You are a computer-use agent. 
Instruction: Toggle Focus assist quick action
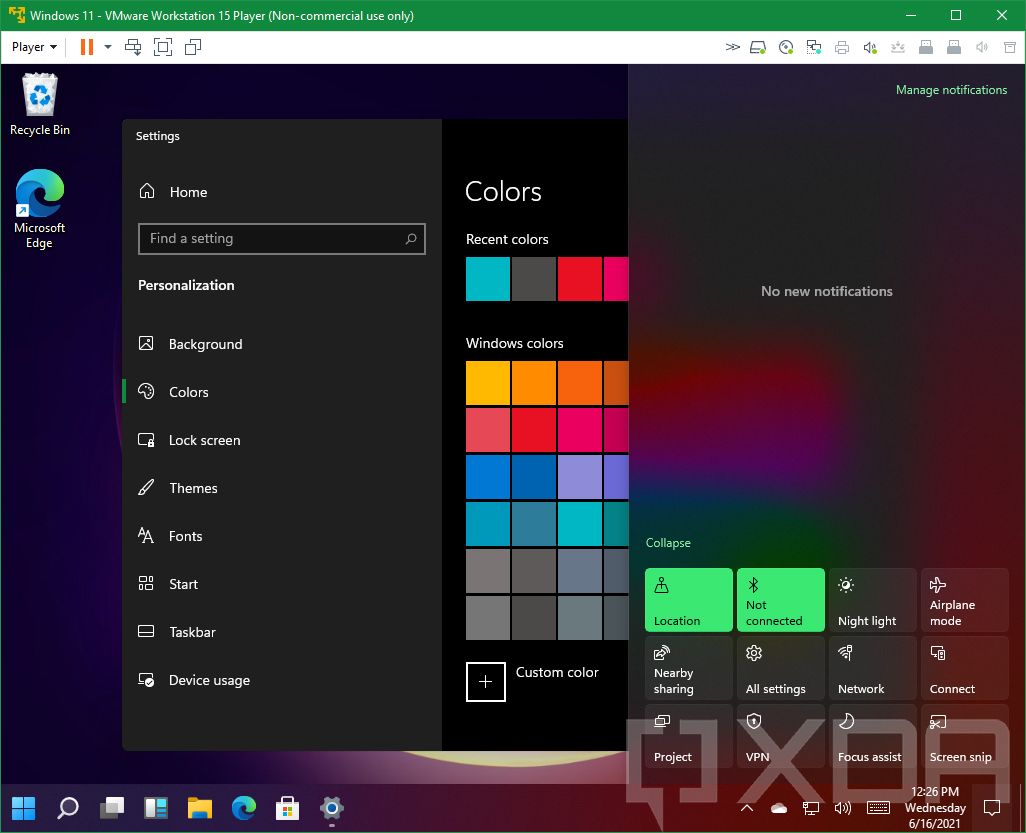point(873,736)
